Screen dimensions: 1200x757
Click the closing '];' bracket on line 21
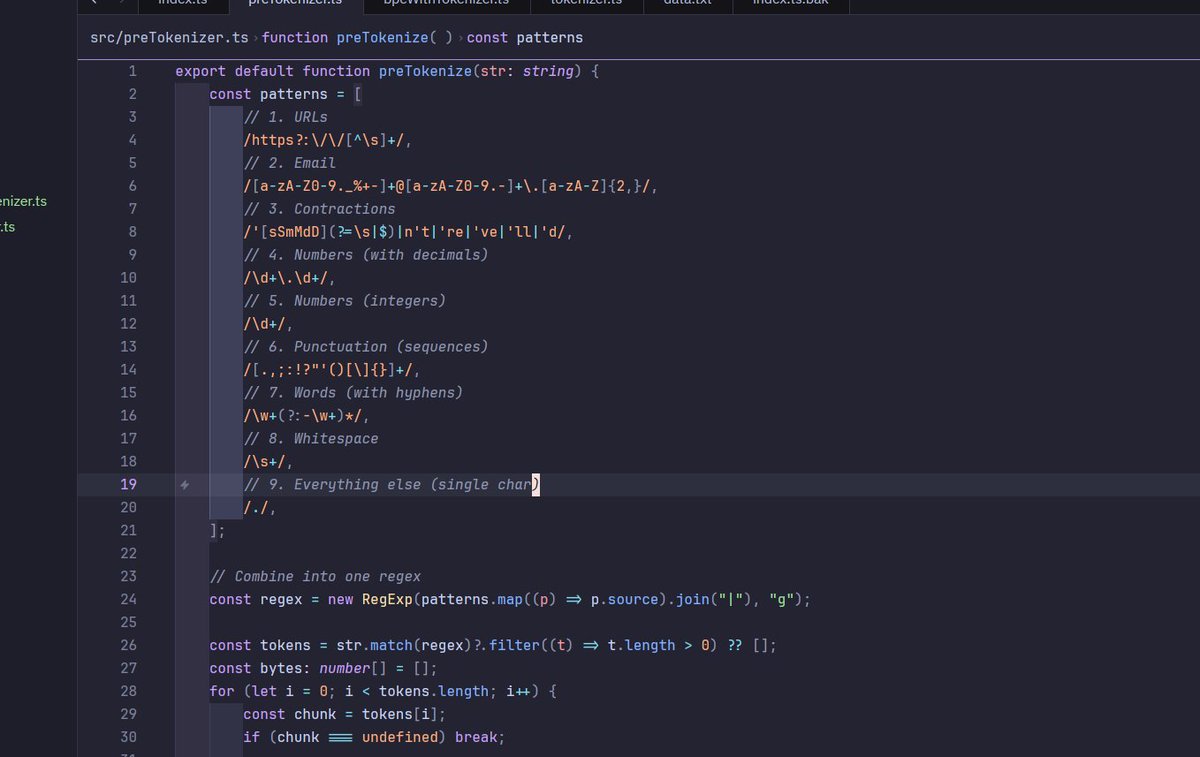point(217,531)
